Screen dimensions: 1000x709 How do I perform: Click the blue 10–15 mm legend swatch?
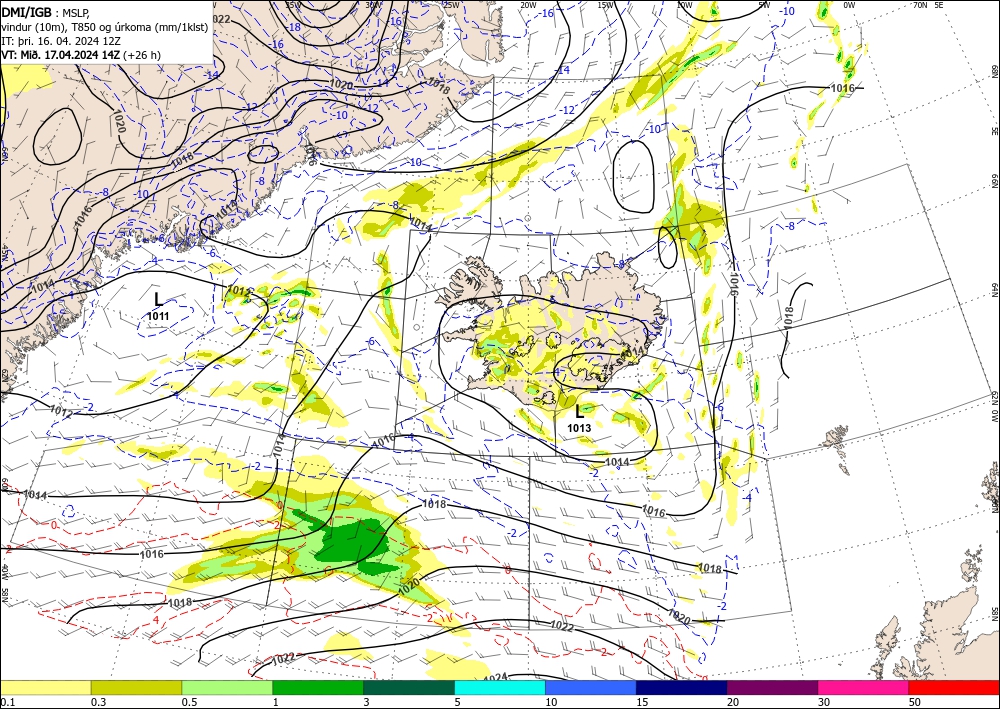[x=591, y=687]
